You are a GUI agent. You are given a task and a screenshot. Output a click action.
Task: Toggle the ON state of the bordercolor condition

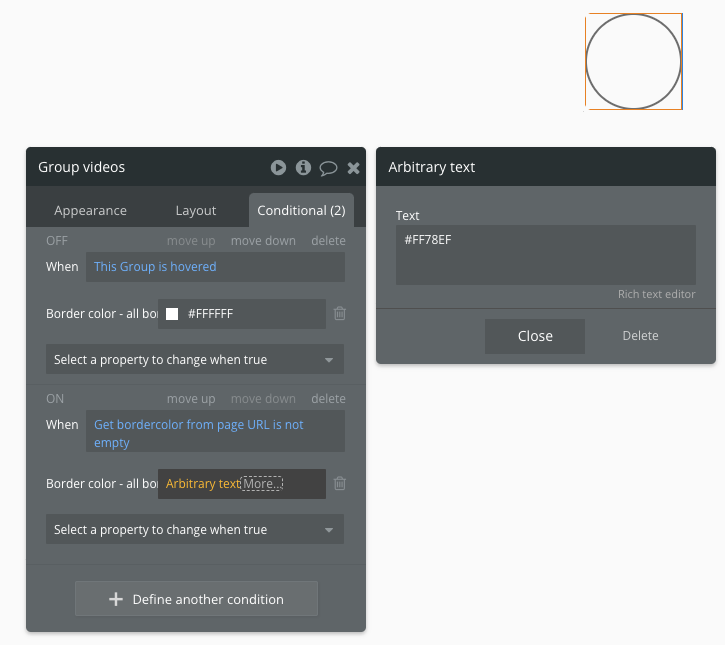click(55, 399)
